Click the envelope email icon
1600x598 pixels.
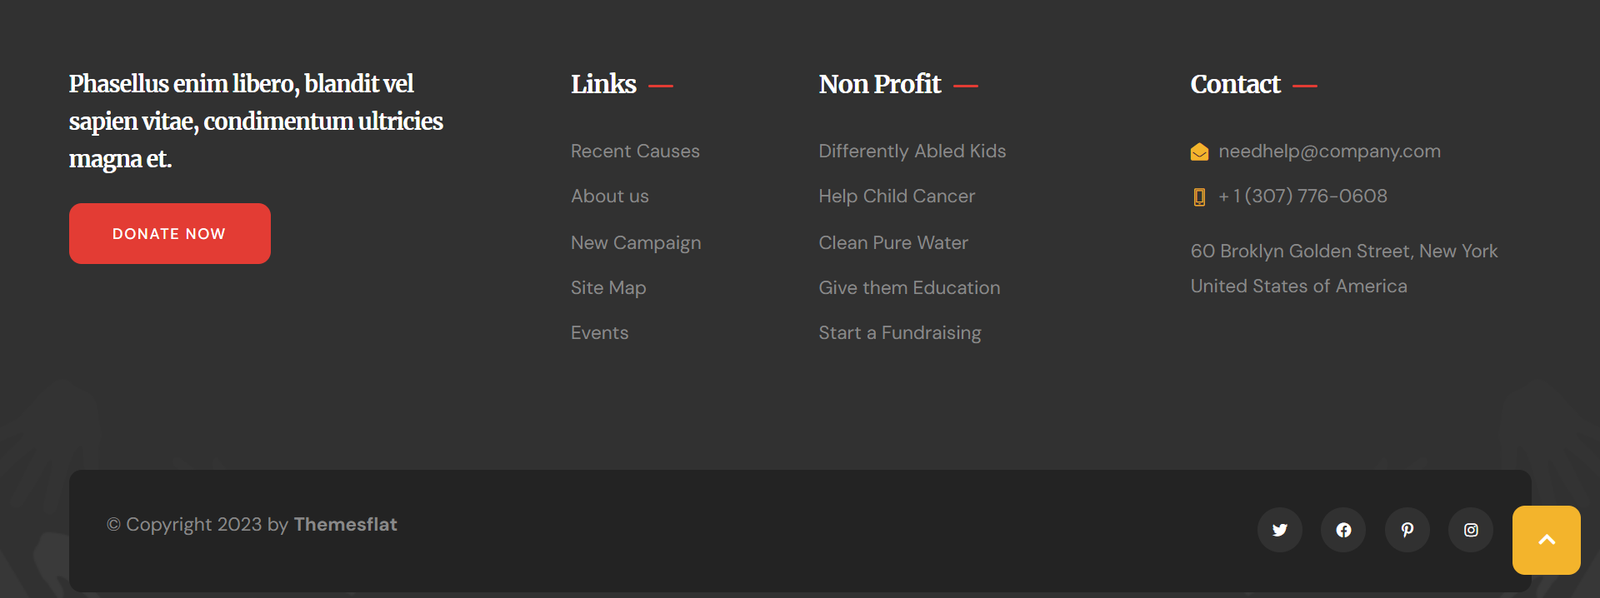click(1199, 152)
